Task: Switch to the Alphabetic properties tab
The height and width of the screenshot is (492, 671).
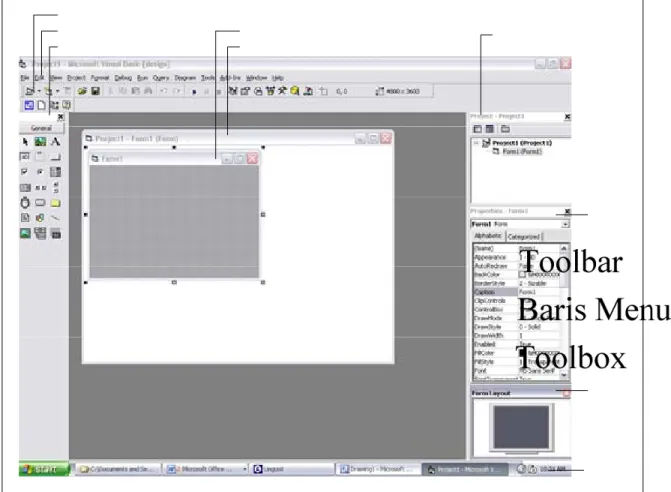Action: (488, 236)
